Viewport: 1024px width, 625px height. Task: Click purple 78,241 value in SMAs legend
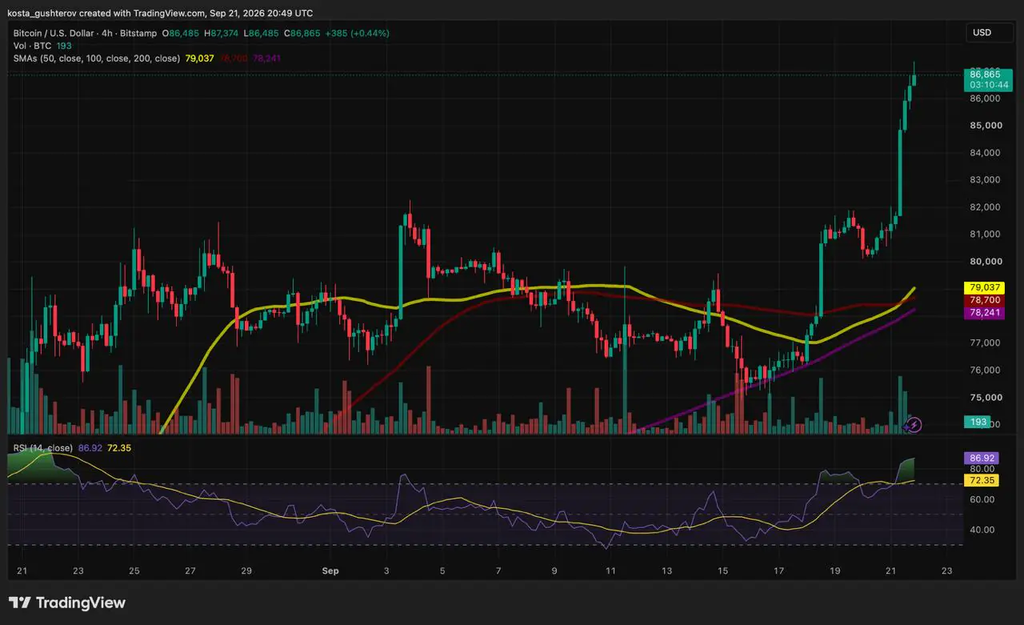coord(266,58)
